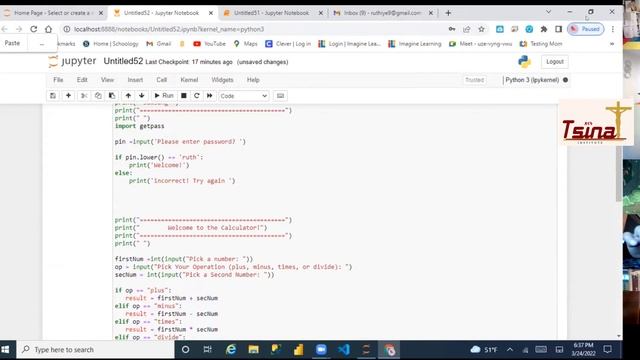640x360 pixels.
Task: Save notebook with the floppy disk icon
Action: coord(53,96)
